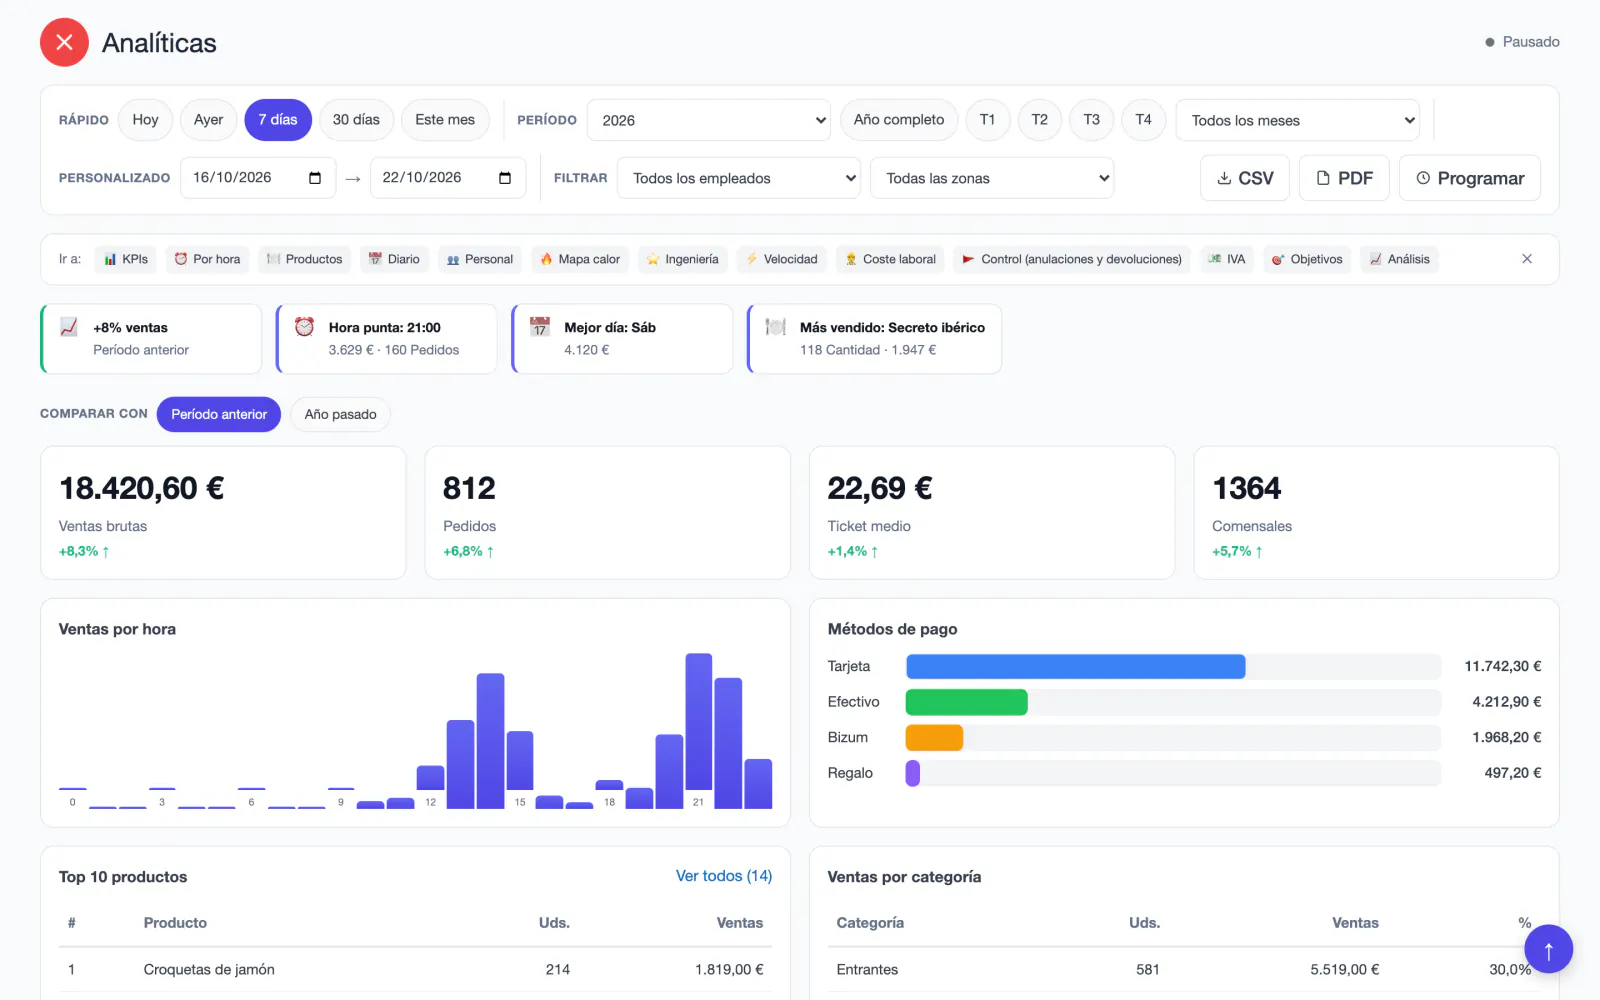Open the 2026 year dropdown
The height and width of the screenshot is (1000, 1600).
coord(709,120)
